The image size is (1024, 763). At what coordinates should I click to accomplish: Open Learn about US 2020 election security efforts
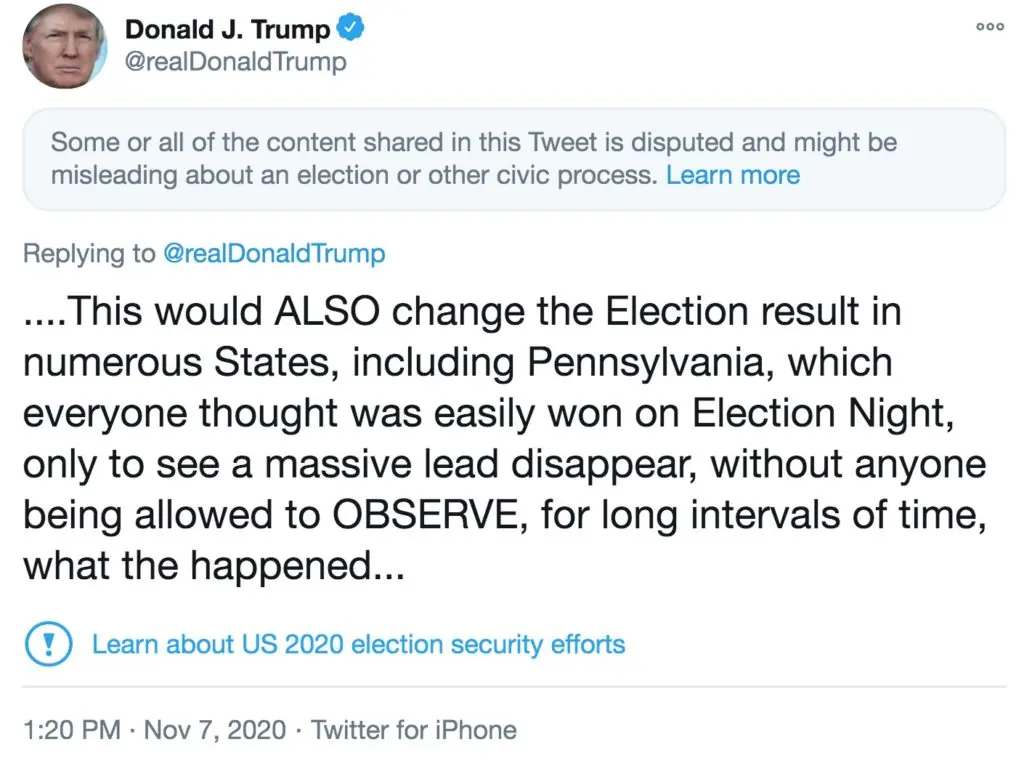pyautogui.click(x=358, y=643)
